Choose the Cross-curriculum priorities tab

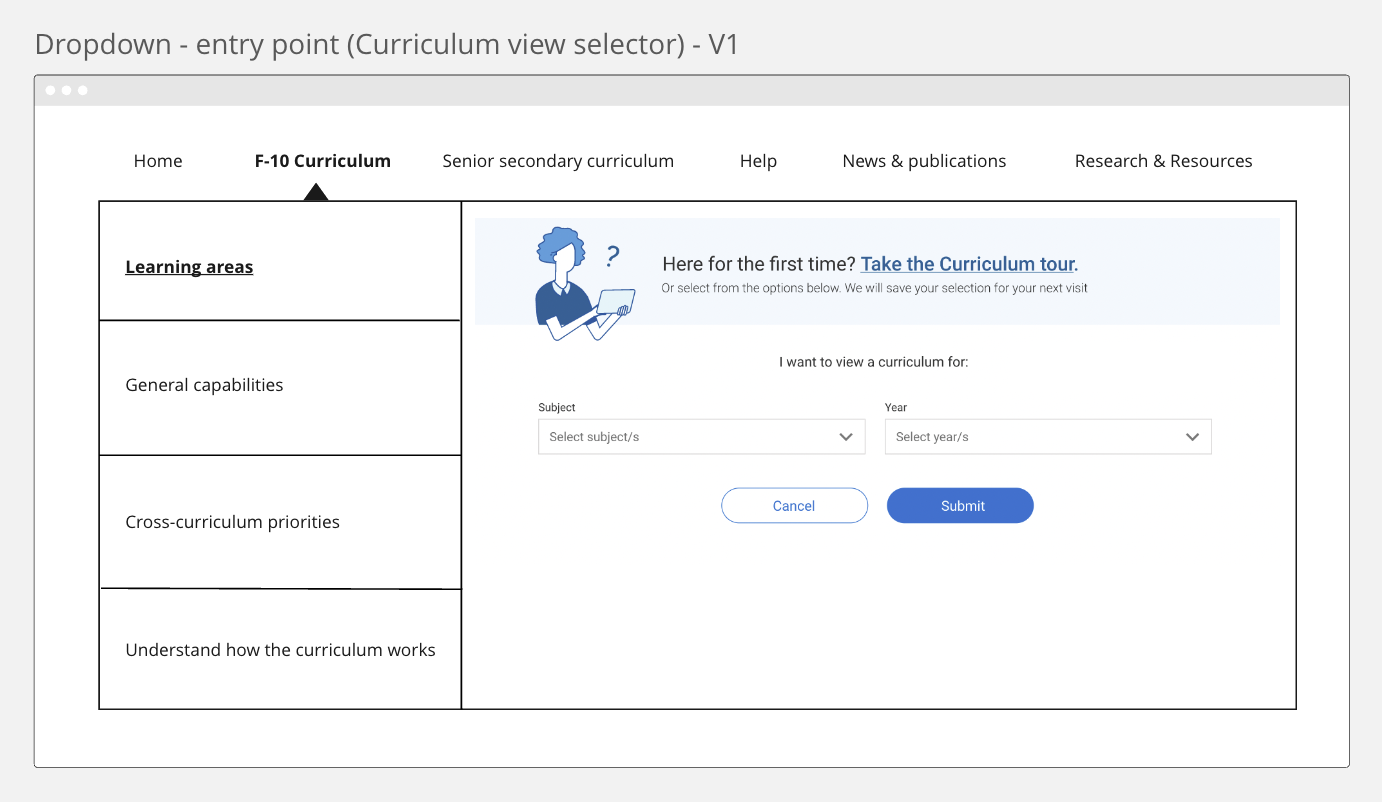click(232, 522)
